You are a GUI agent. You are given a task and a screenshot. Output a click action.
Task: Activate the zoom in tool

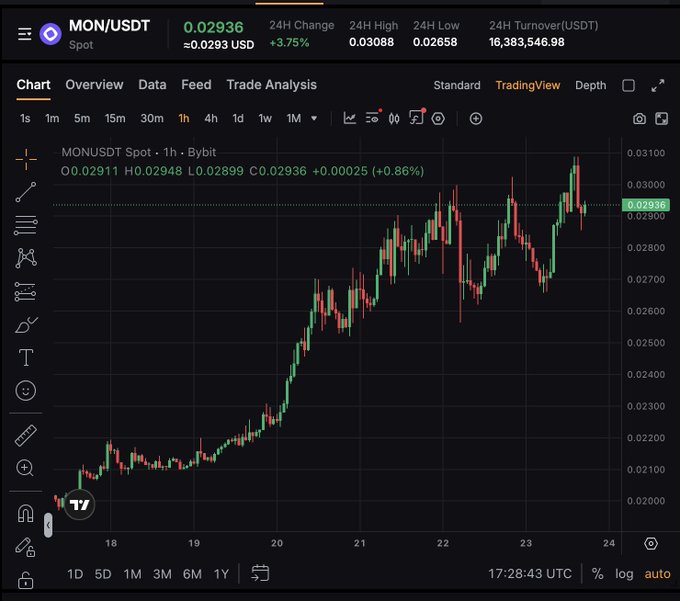click(x=25, y=468)
